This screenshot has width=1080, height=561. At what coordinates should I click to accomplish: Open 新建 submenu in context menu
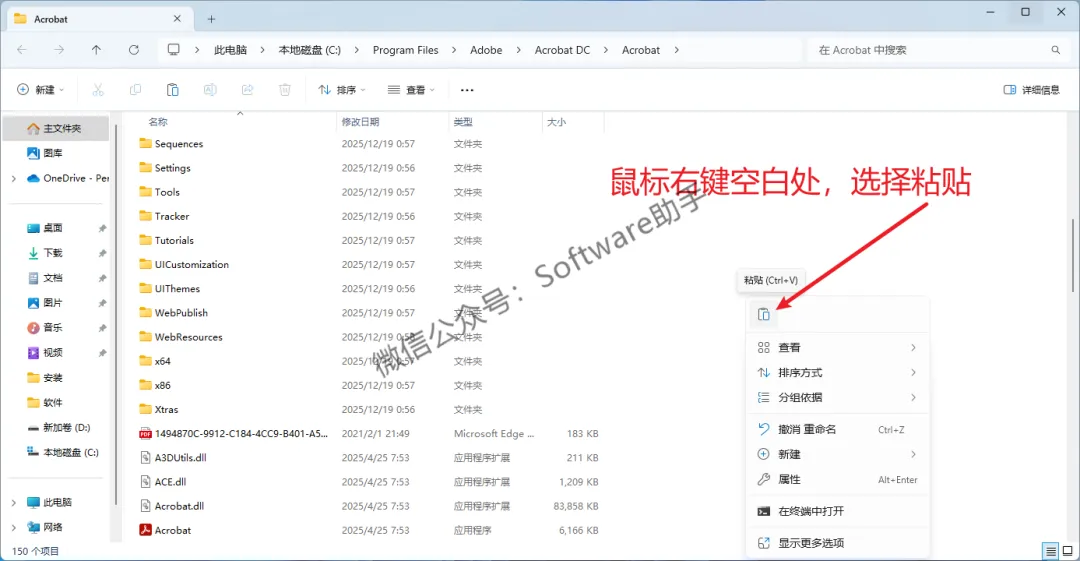point(838,454)
